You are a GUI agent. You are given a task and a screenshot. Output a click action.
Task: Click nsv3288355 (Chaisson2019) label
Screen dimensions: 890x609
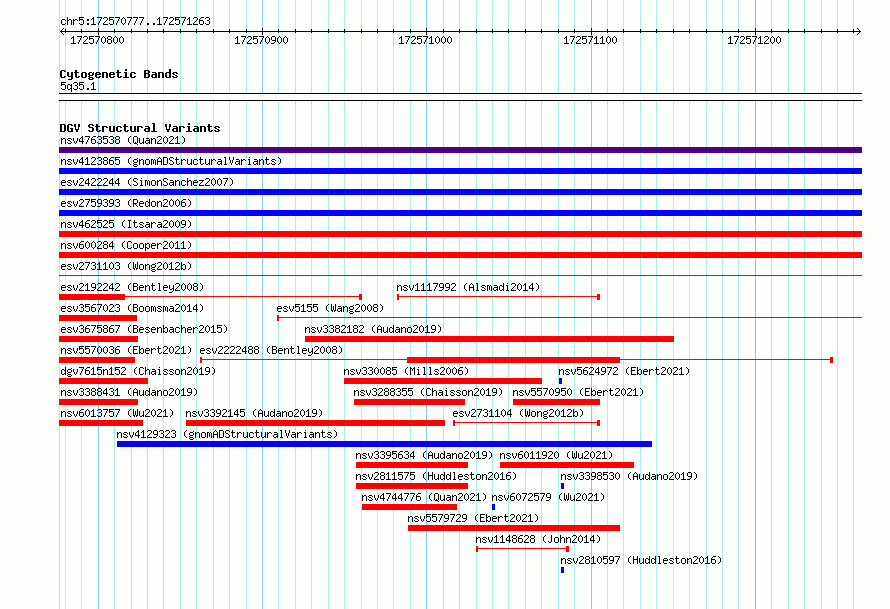[x=428, y=392]
